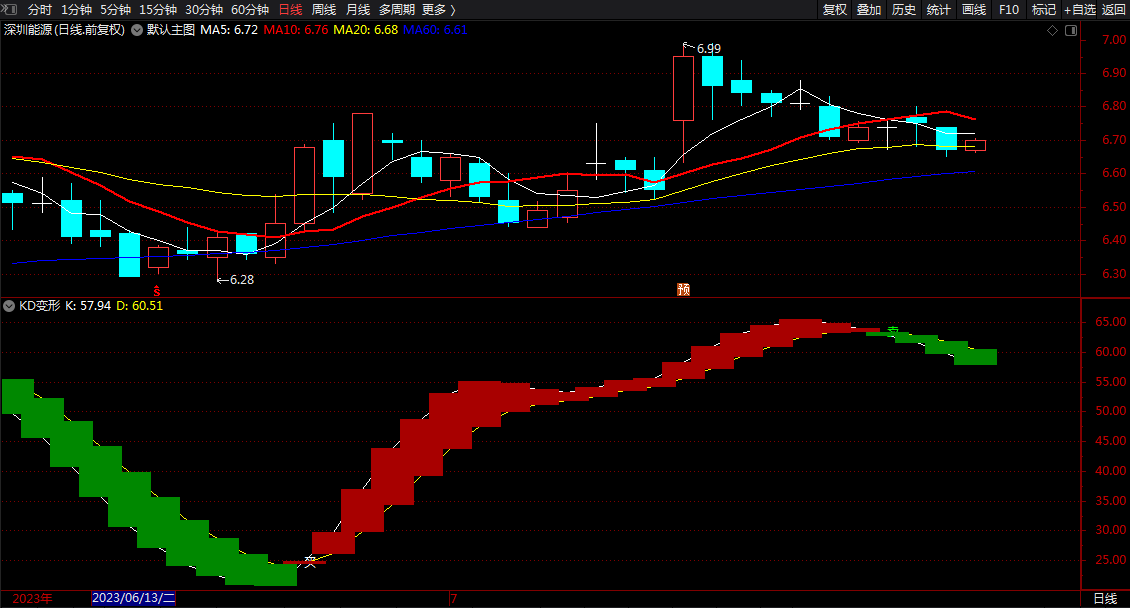Open the 历史 history button
The height and width of the screenshot is (608, 1130).
pos(904,9)
